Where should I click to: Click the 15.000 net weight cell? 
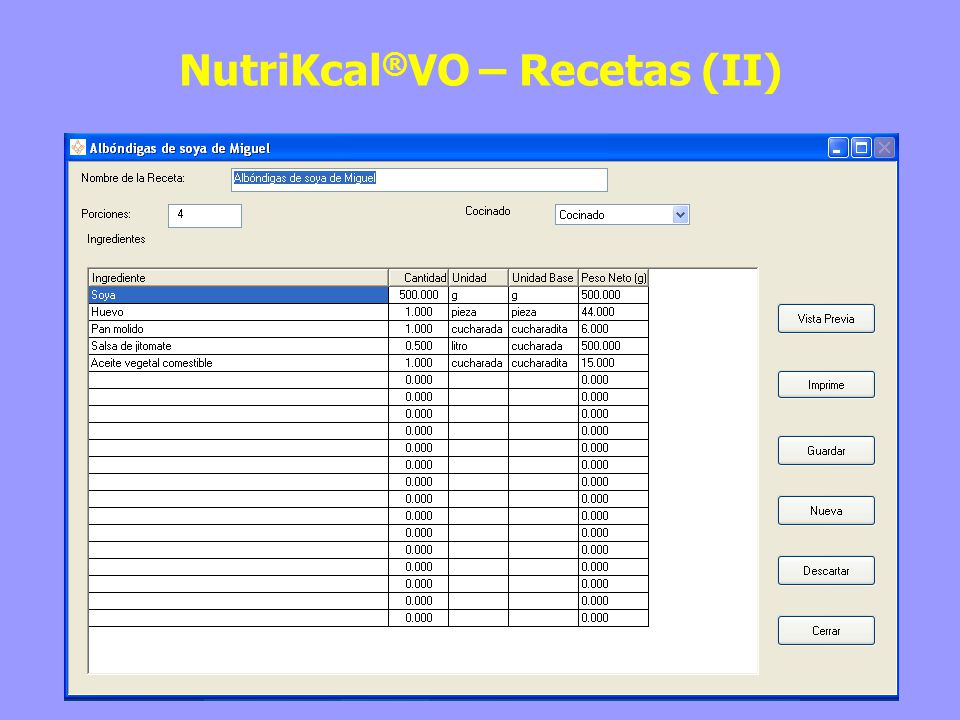(x=613, y=363)
